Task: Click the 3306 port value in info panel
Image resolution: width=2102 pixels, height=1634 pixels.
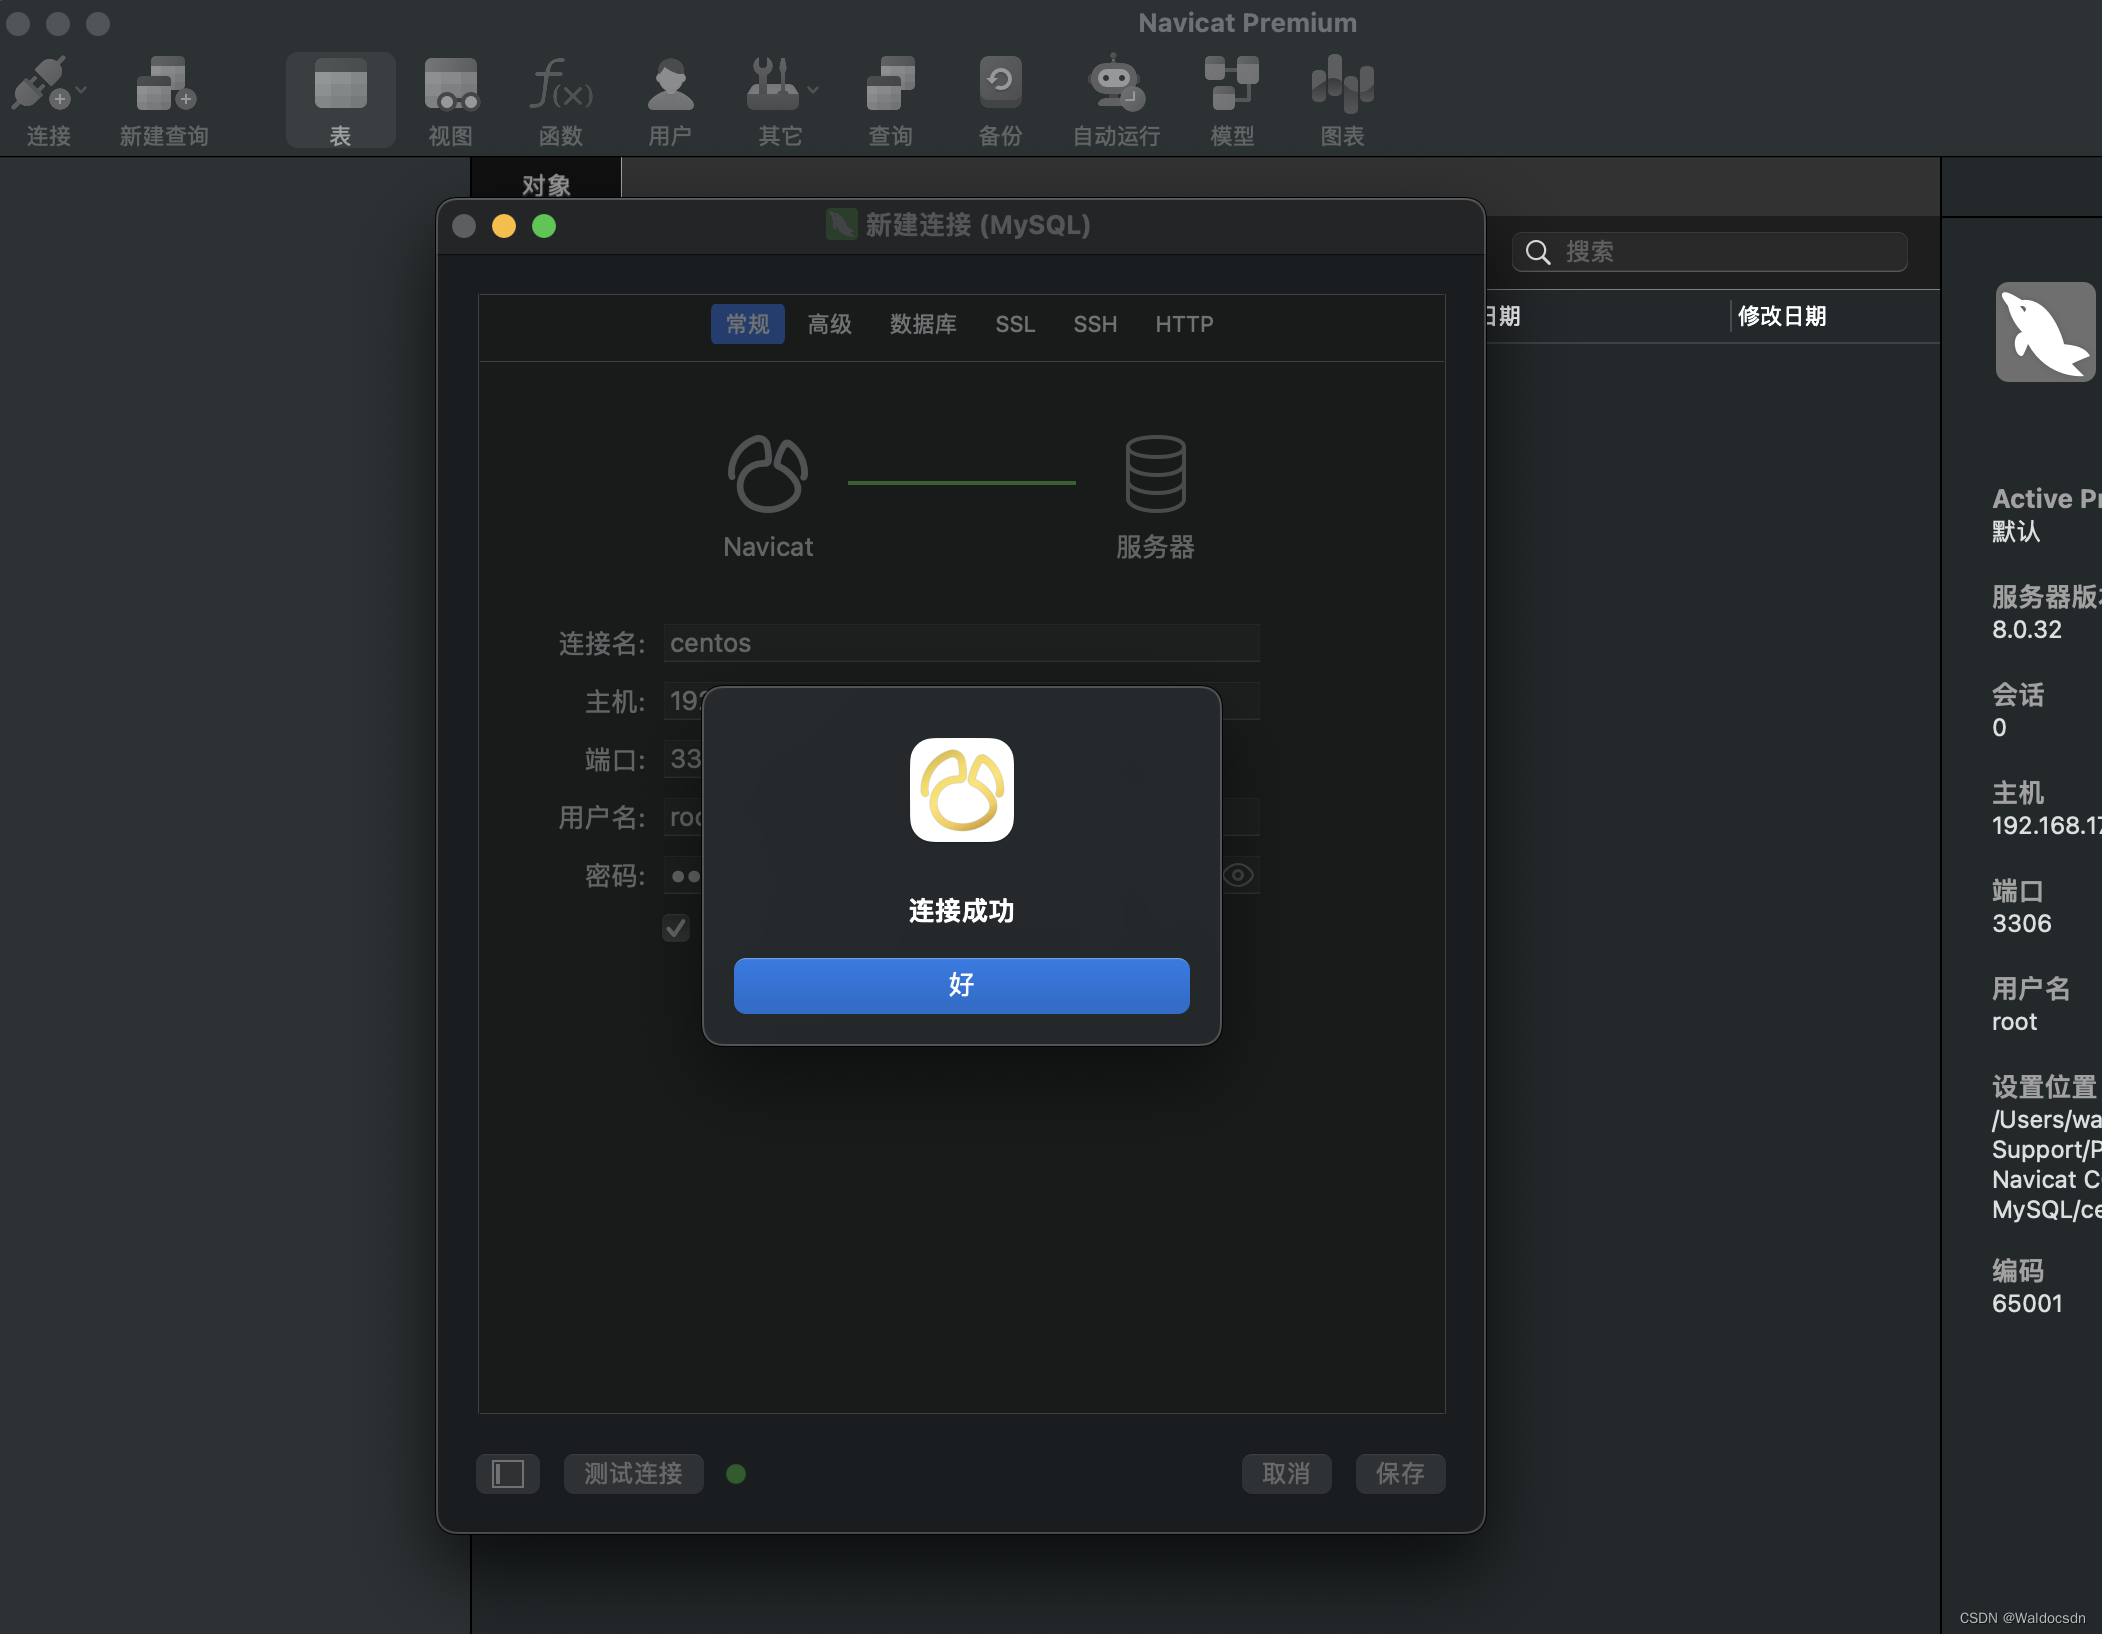Action: point(2021,923)
